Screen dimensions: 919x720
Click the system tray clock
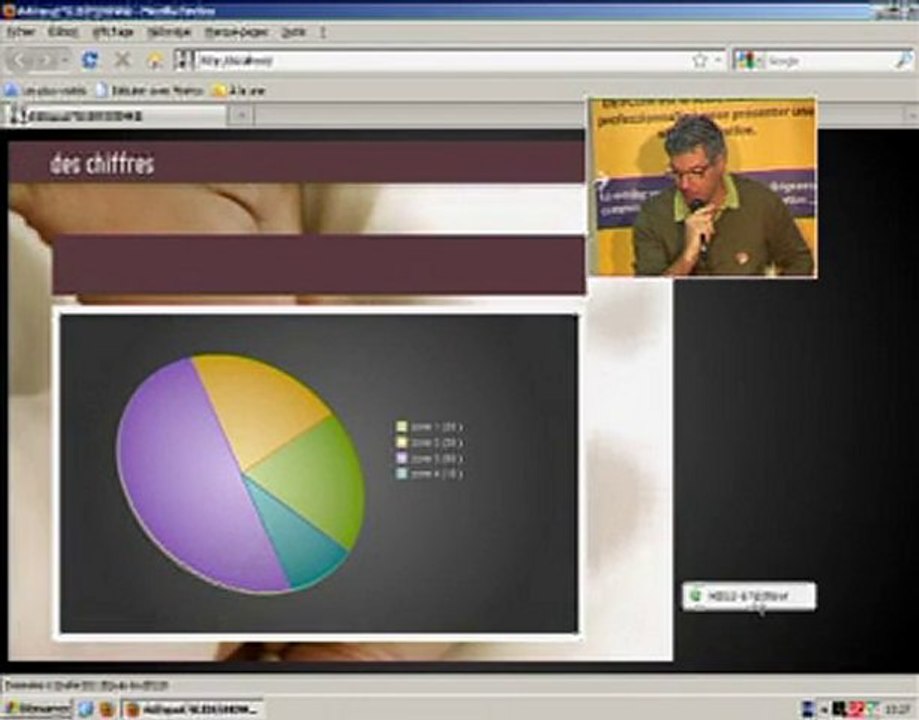pos(897,709)
